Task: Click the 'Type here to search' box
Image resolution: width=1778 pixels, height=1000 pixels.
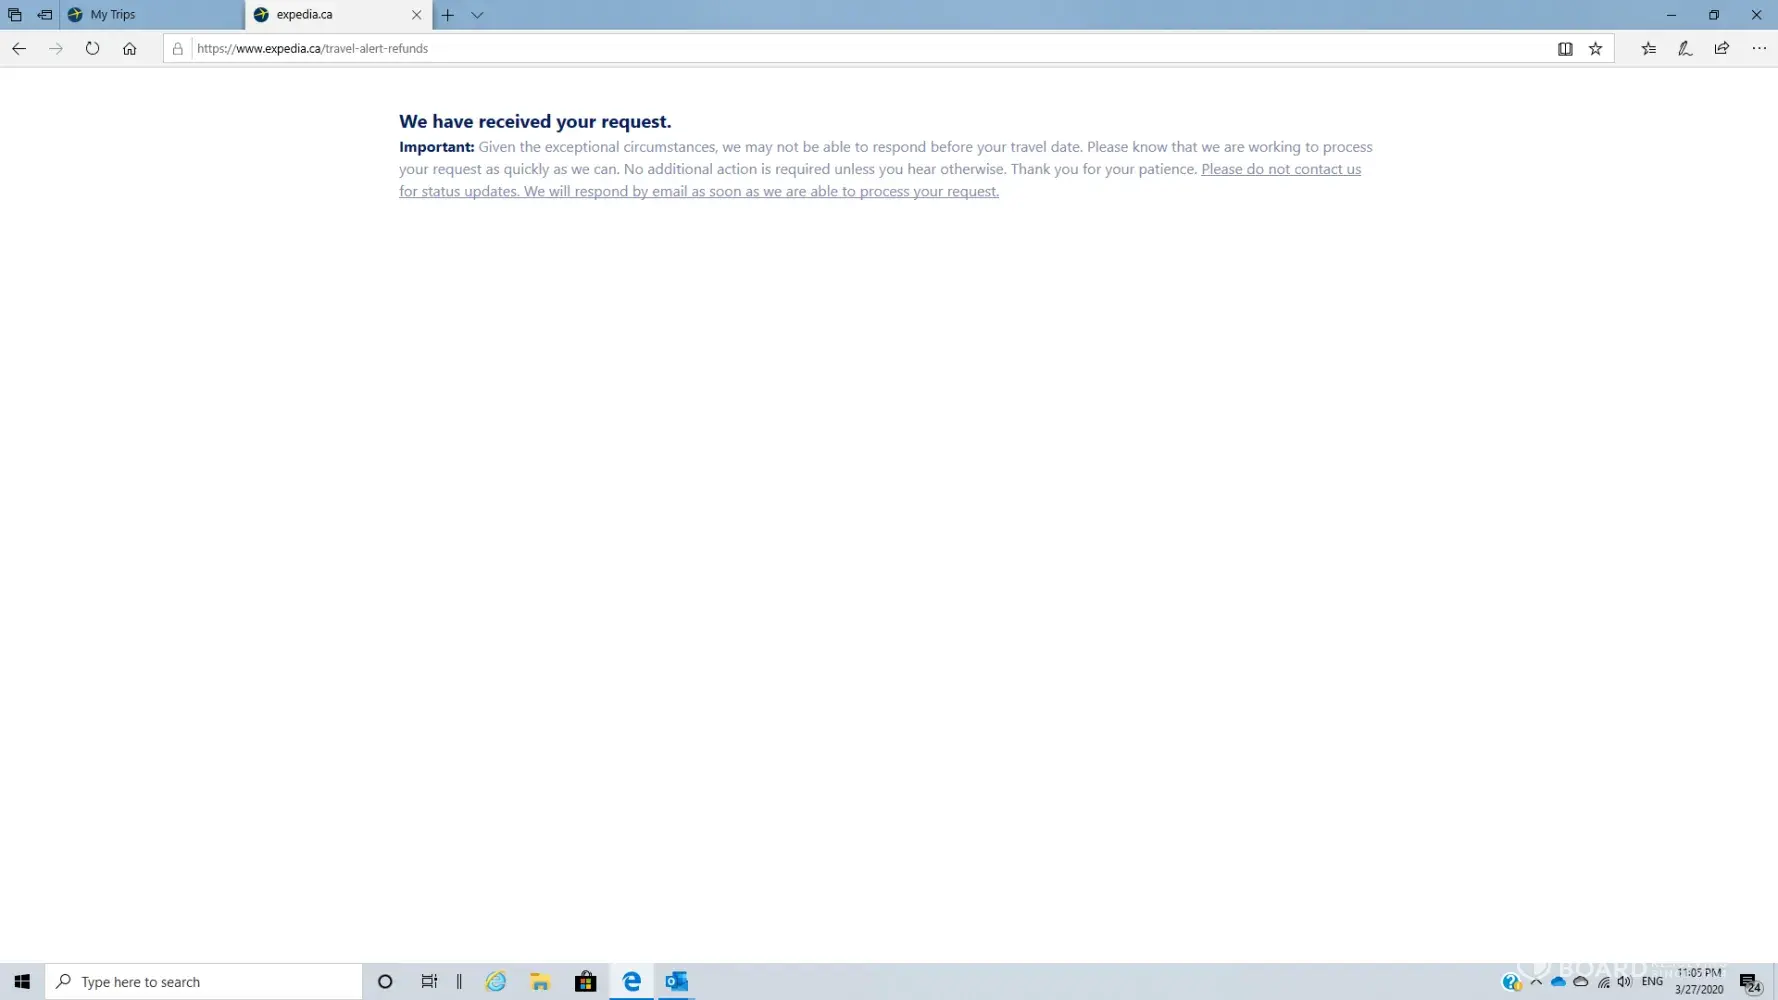Action: click(204, 982)
